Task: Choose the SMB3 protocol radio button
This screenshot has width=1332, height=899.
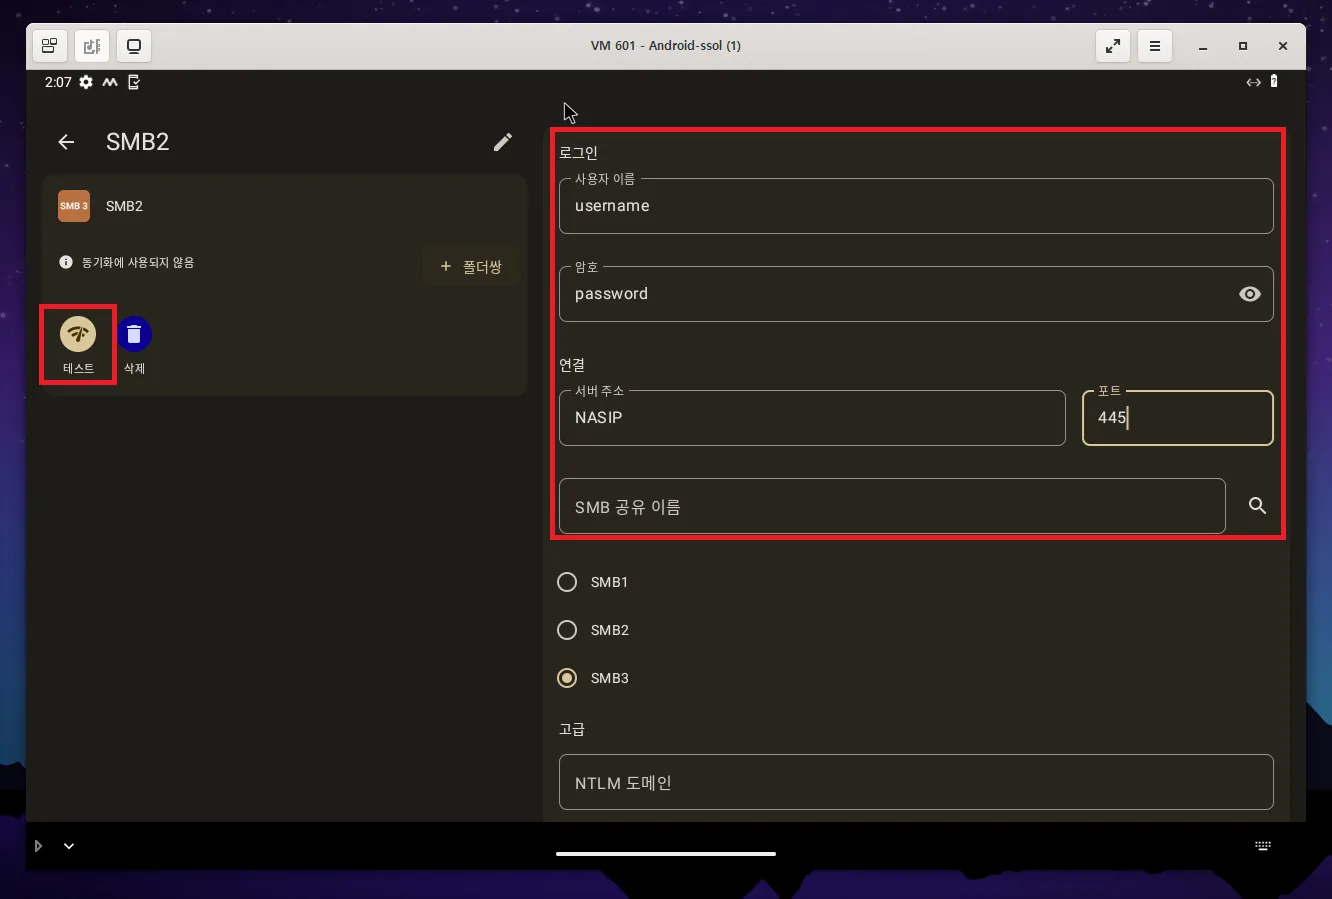Action: pos(567,678)
